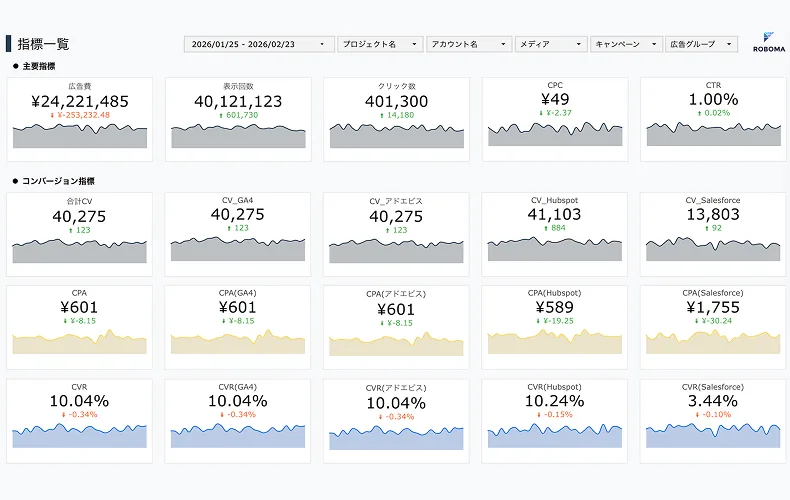The height and width of the screenshot is (500, 790).
Task: Expand the 広告グループ filter dropdown
Action: coord(702,44)
